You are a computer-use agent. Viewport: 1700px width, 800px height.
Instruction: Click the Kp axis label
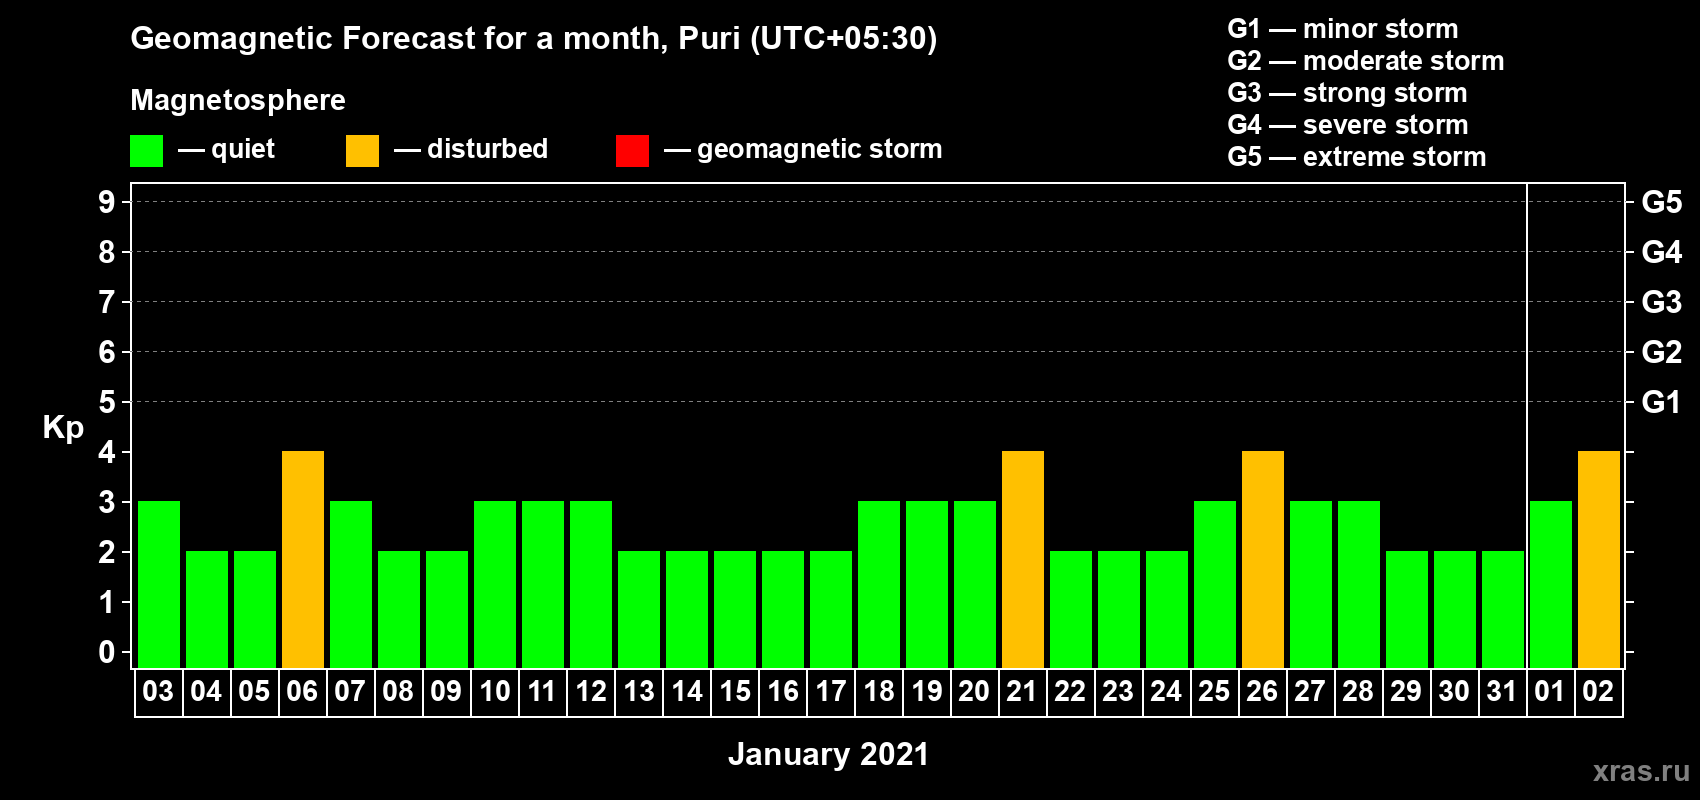(63, 427)
